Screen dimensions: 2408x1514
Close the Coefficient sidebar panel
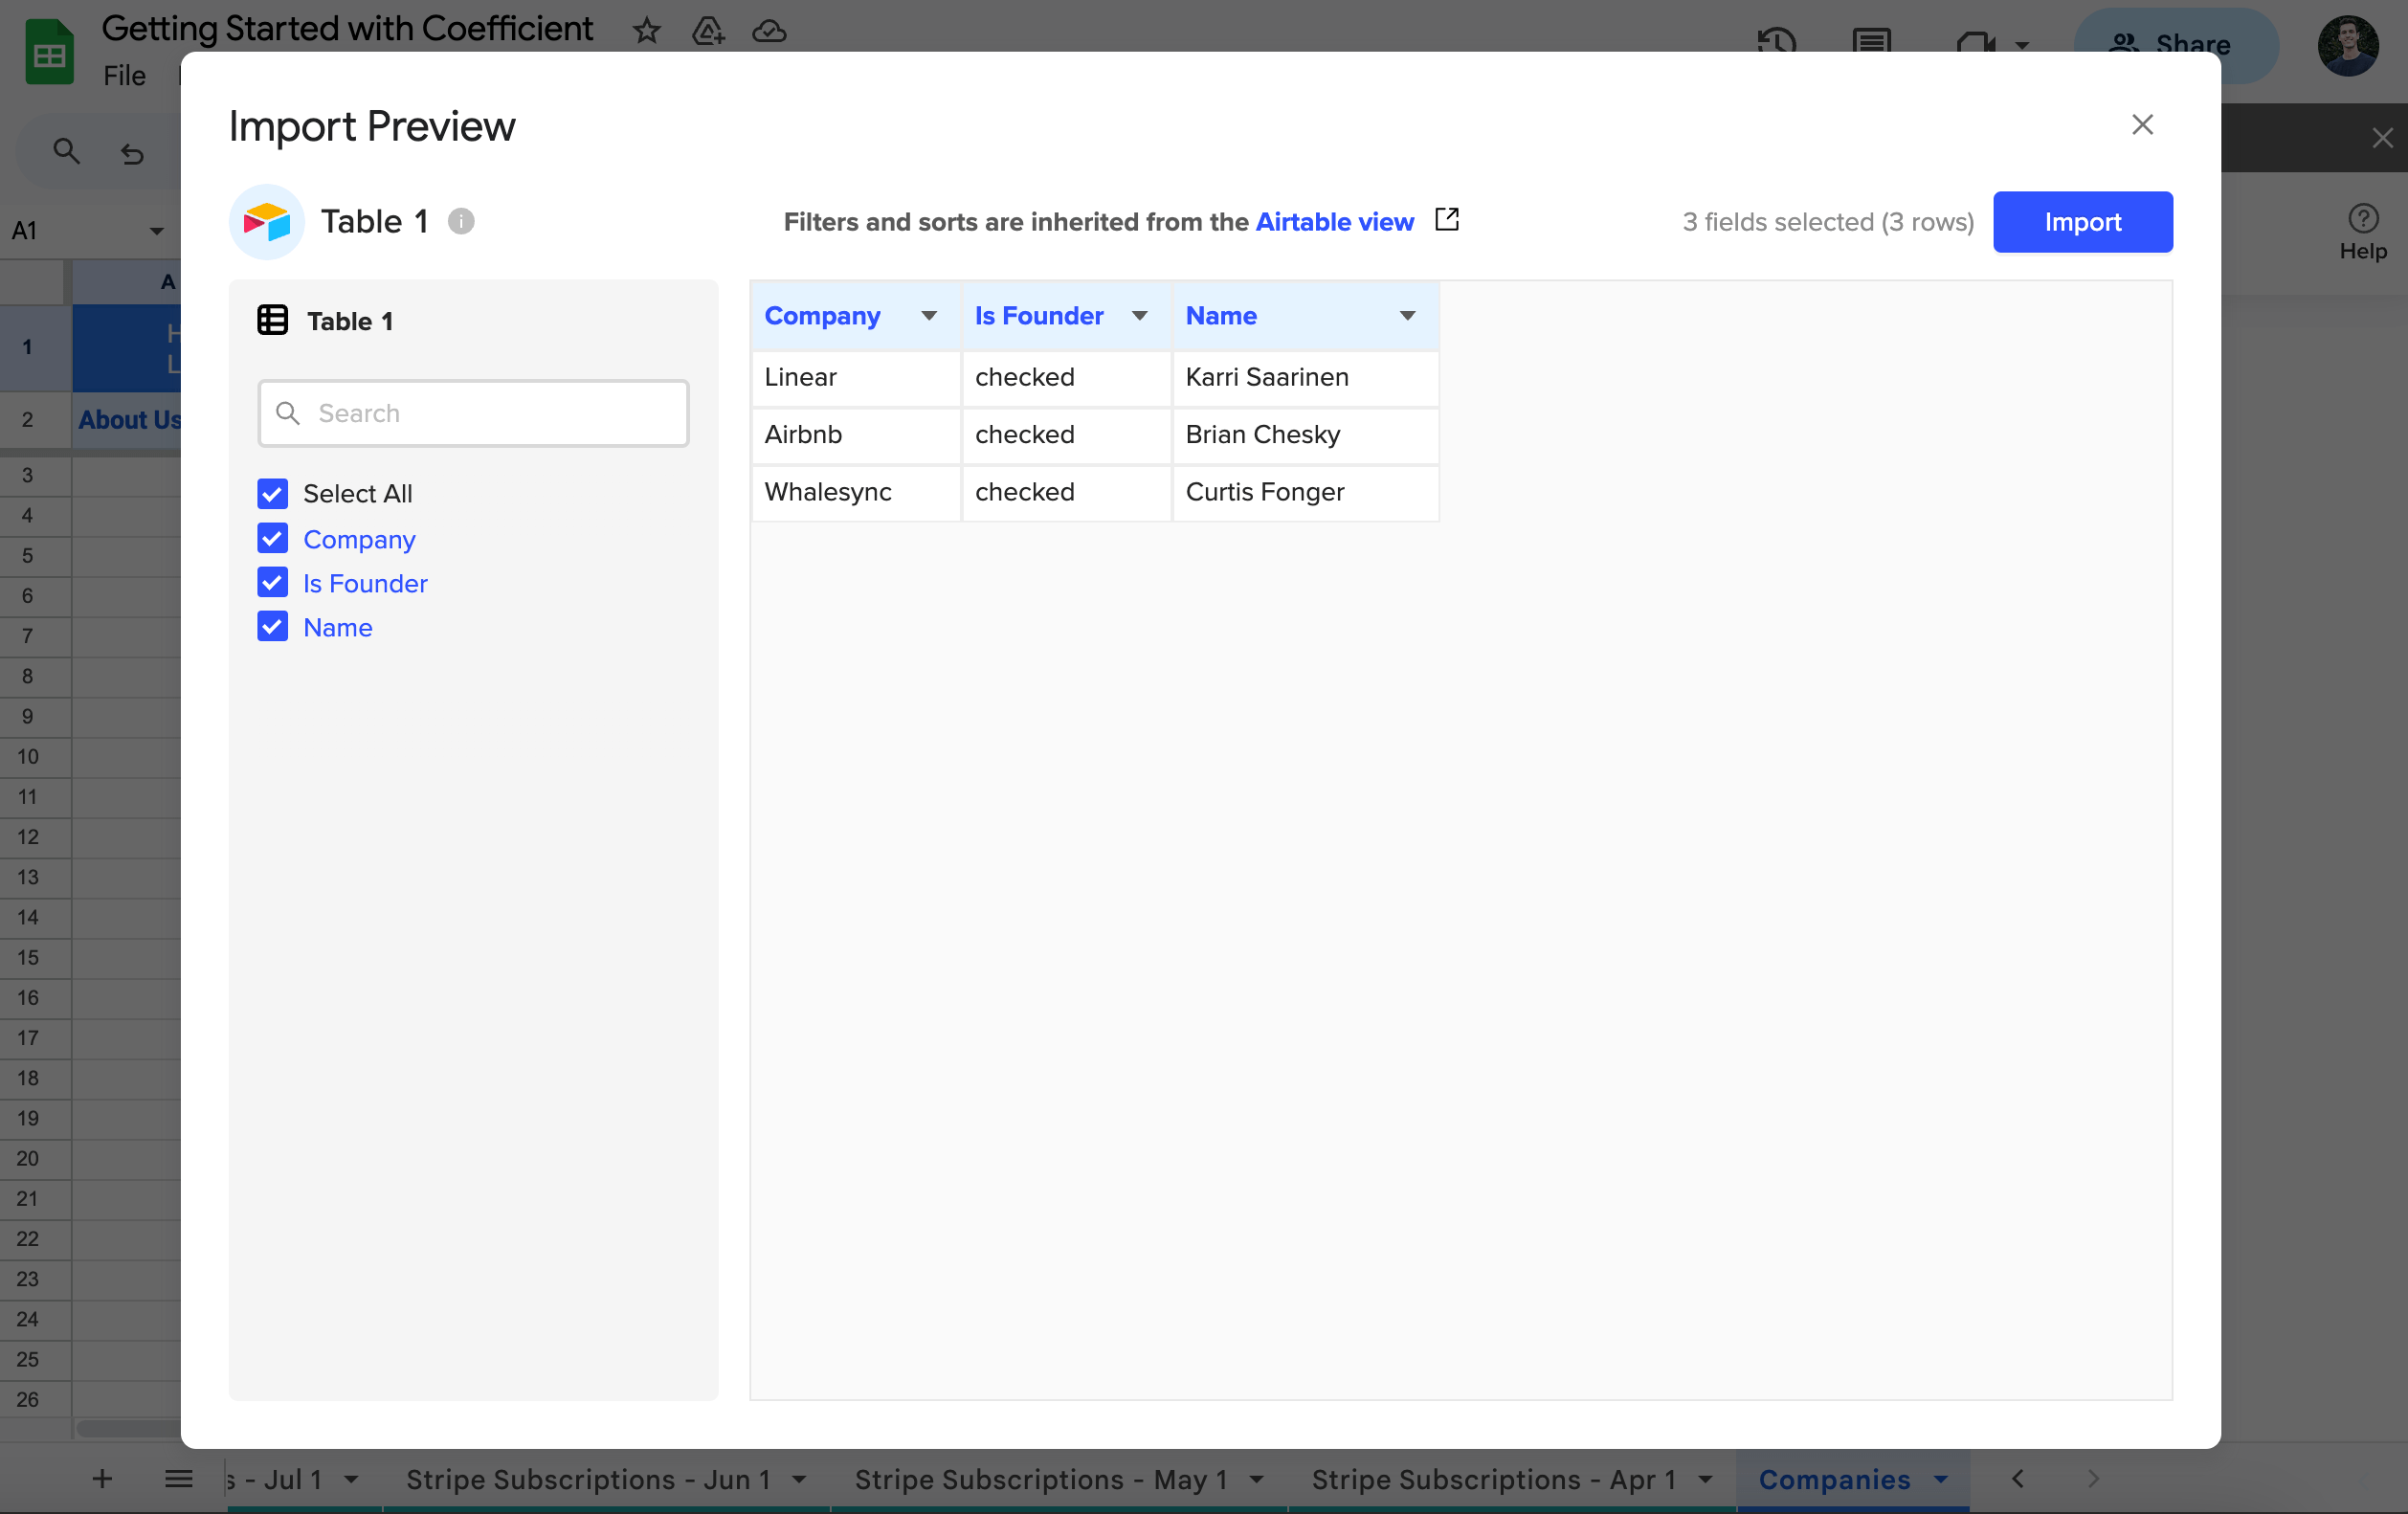click(2383, 138)
